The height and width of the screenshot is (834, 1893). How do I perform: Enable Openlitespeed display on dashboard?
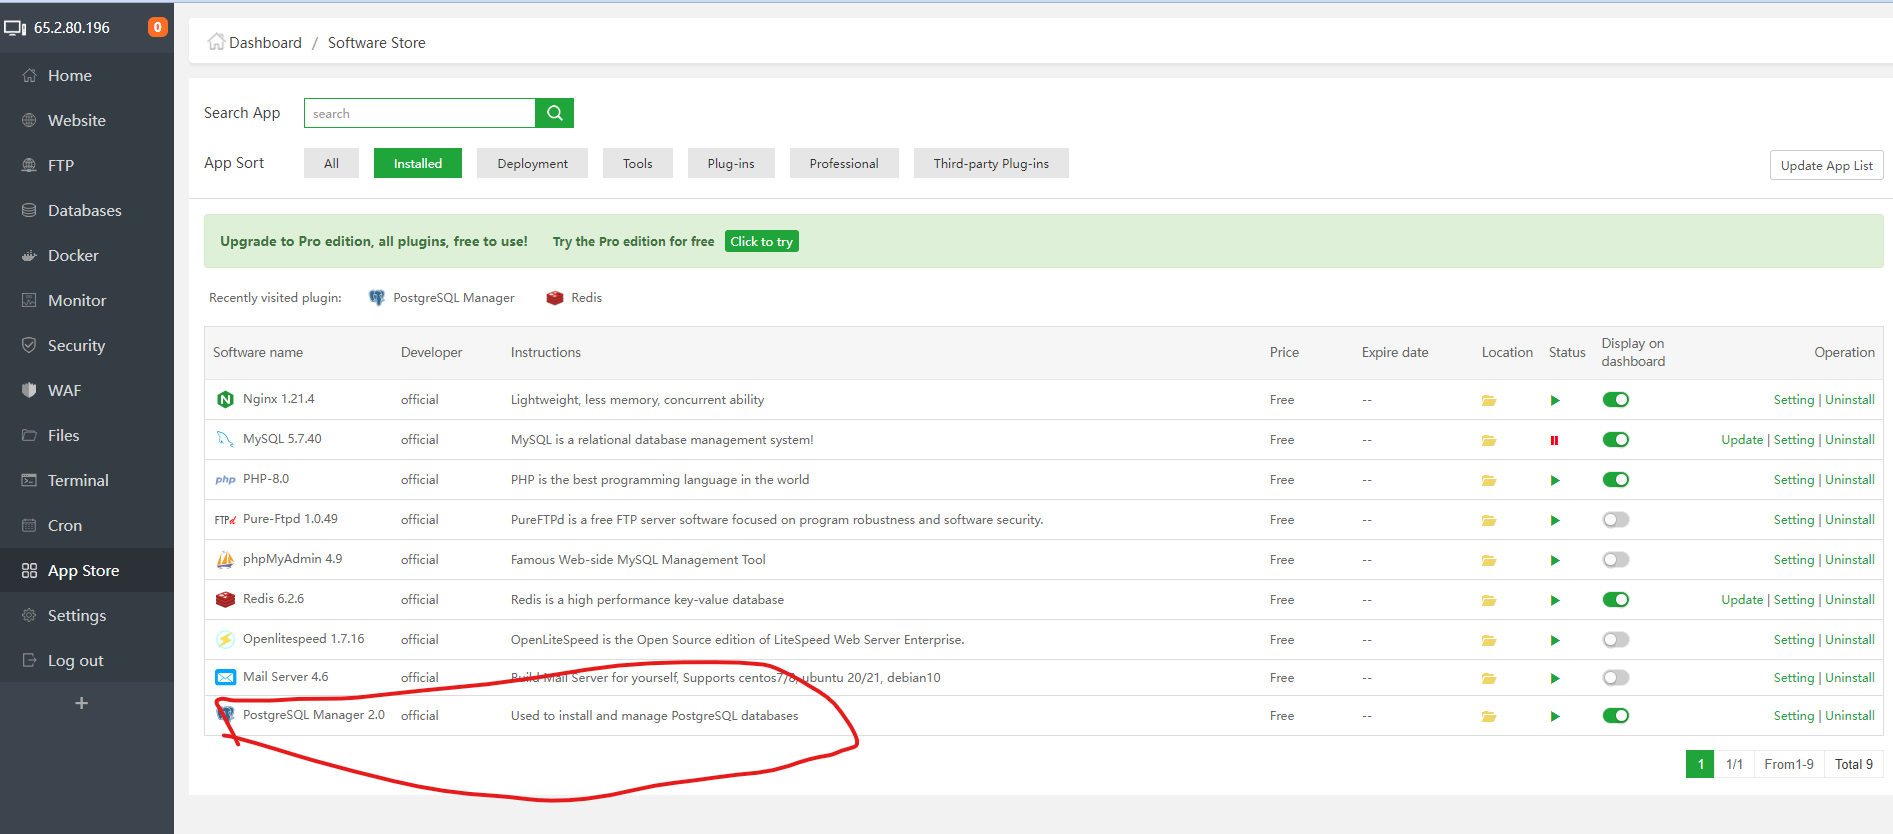click(1616, 640)
